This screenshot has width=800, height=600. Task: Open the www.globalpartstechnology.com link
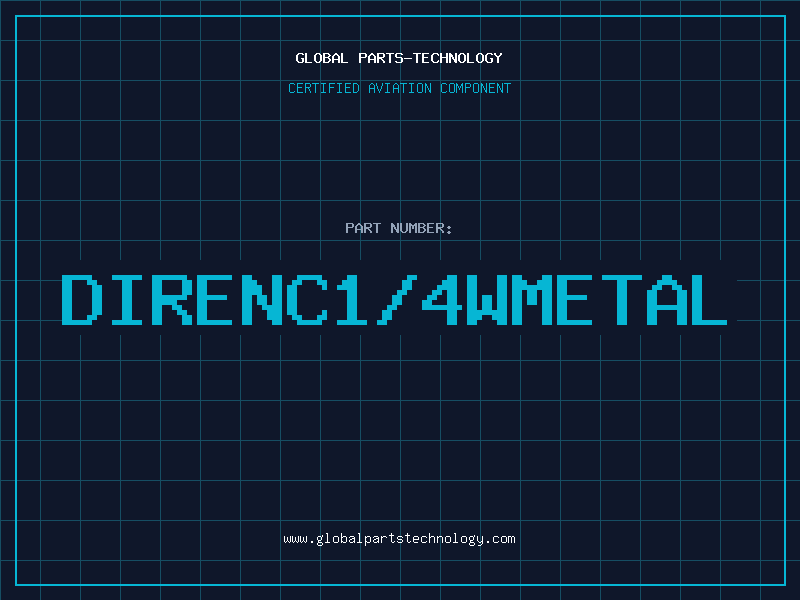[x=399, y=539]
